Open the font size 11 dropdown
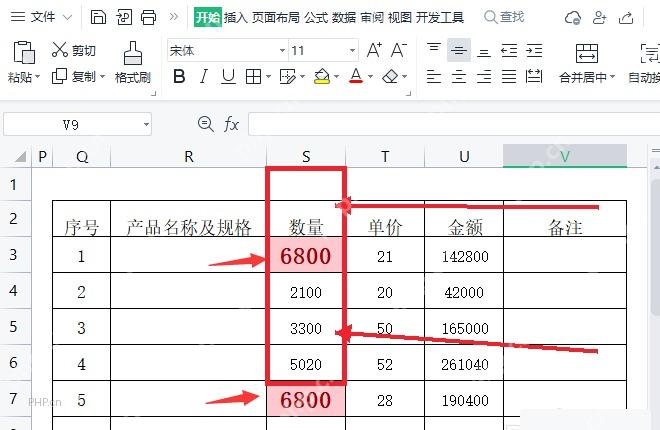Image resolution: width=660 pixels, height=430 pixels. click(352, 50)
